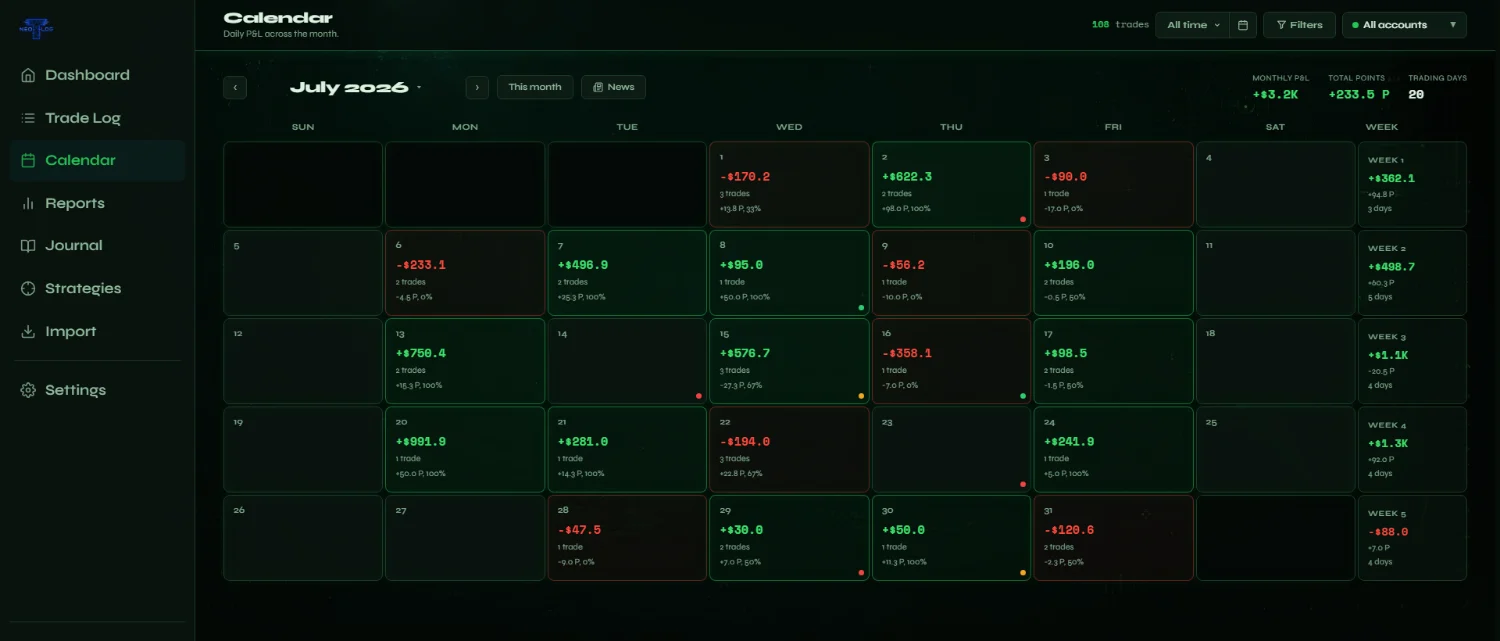
Task: Select July 13 cell showing +$750.4
Action: 465,361
